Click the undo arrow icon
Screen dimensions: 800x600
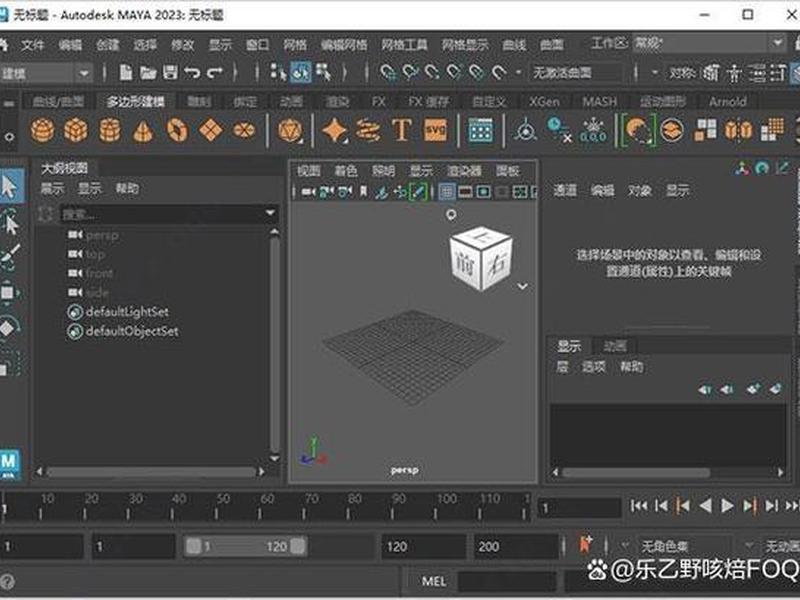pyautogui.click(x=192, y=73)
